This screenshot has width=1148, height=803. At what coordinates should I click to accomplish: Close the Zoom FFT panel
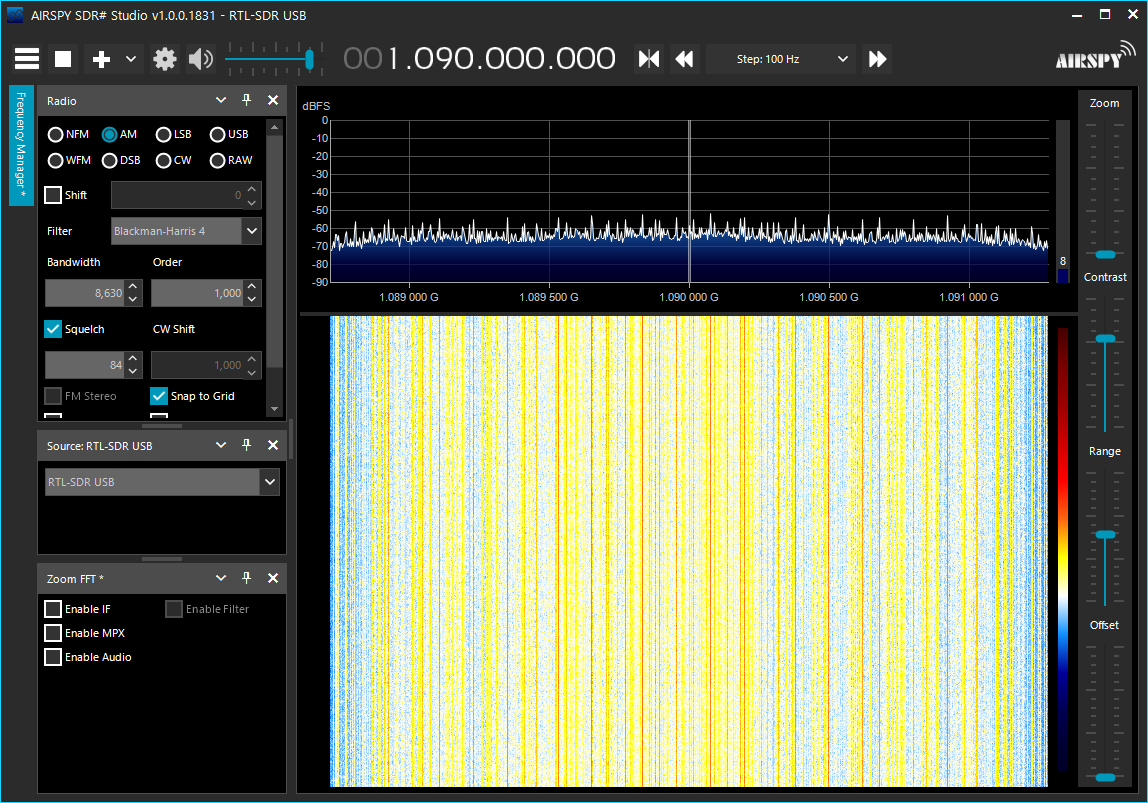click(x=273, y=578)
